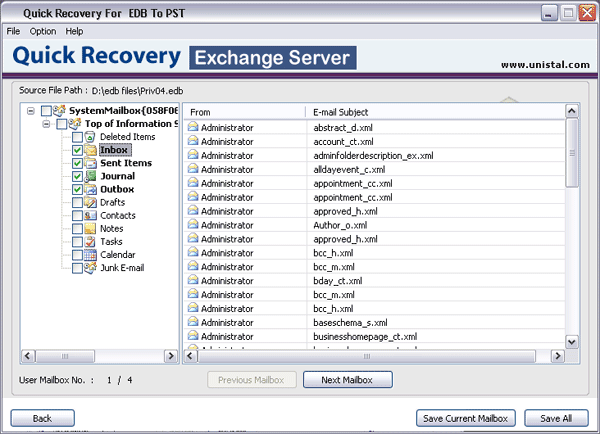The width and height of the screenshot is (600, 434).
Task: Select the bday_ct.xml email subject
Action: tap(338, 281)
